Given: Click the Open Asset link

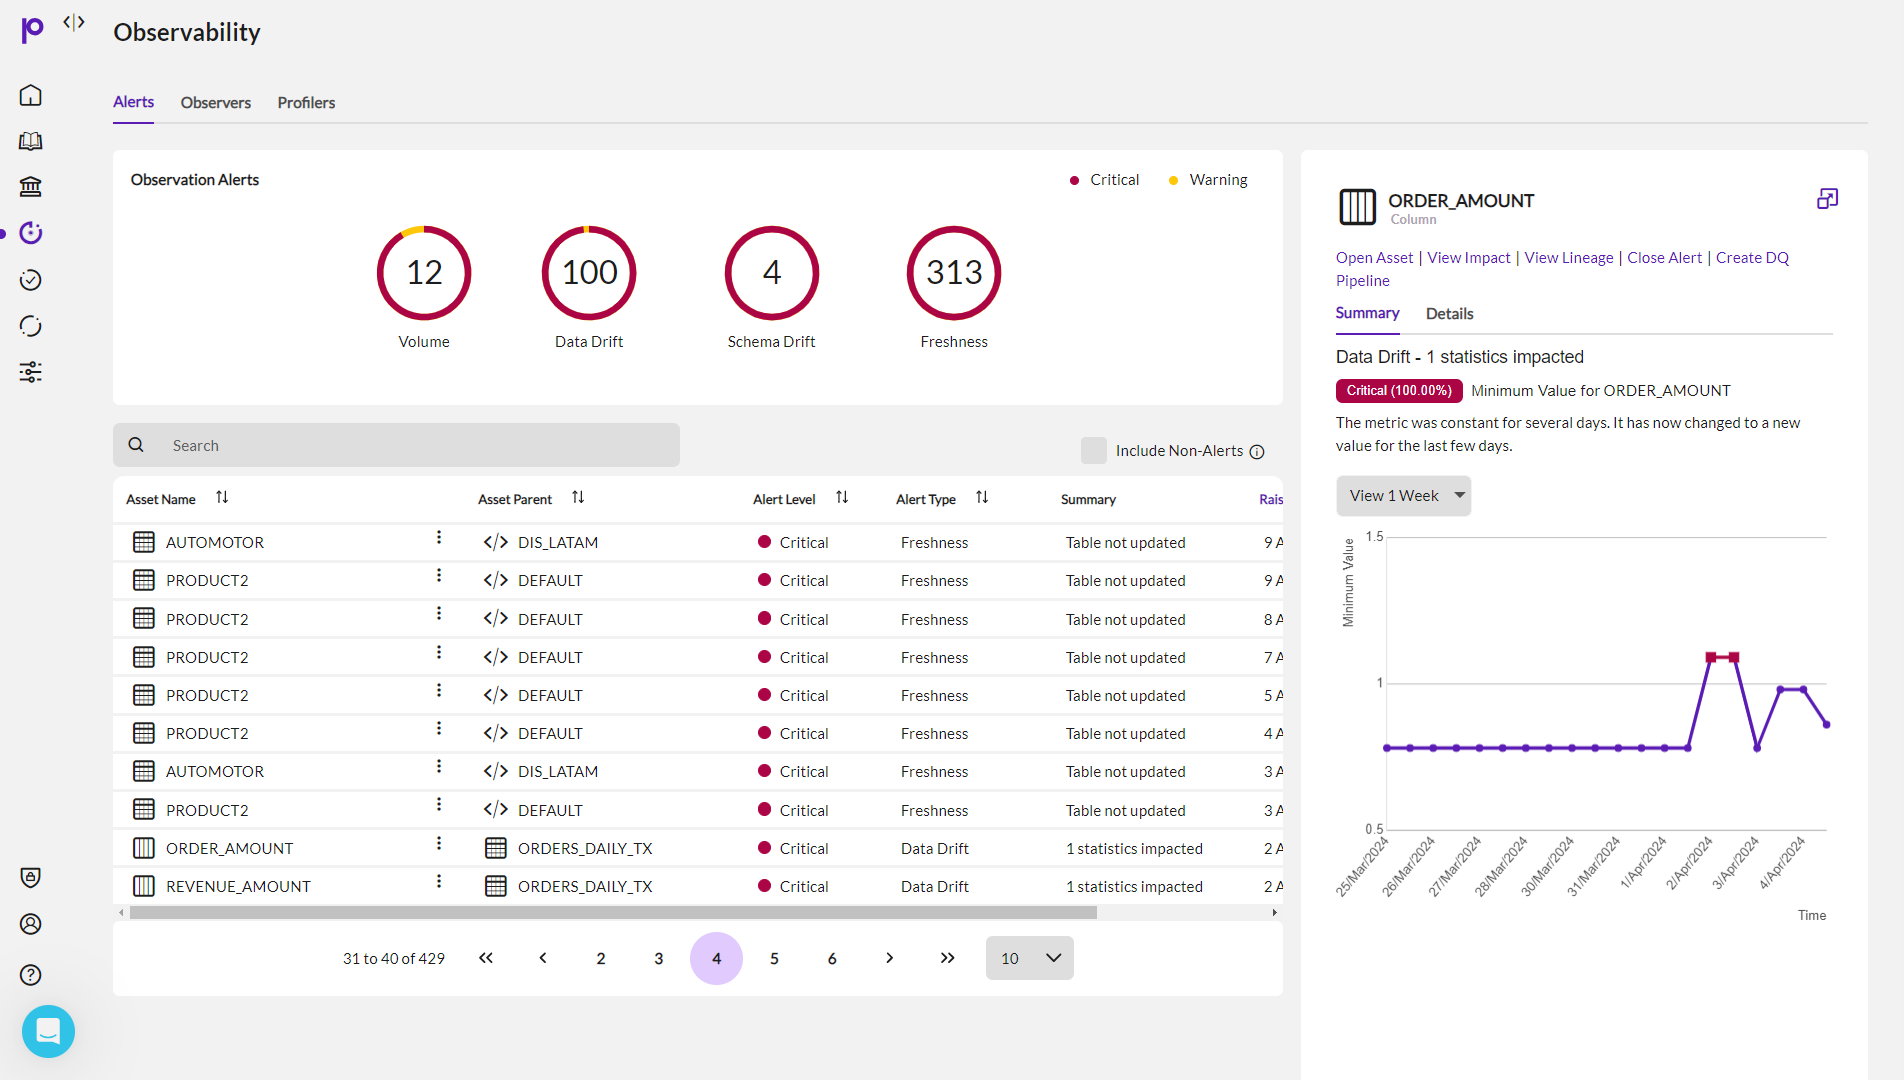Looking at the screenshot, I should click(x=1374, y=258).
